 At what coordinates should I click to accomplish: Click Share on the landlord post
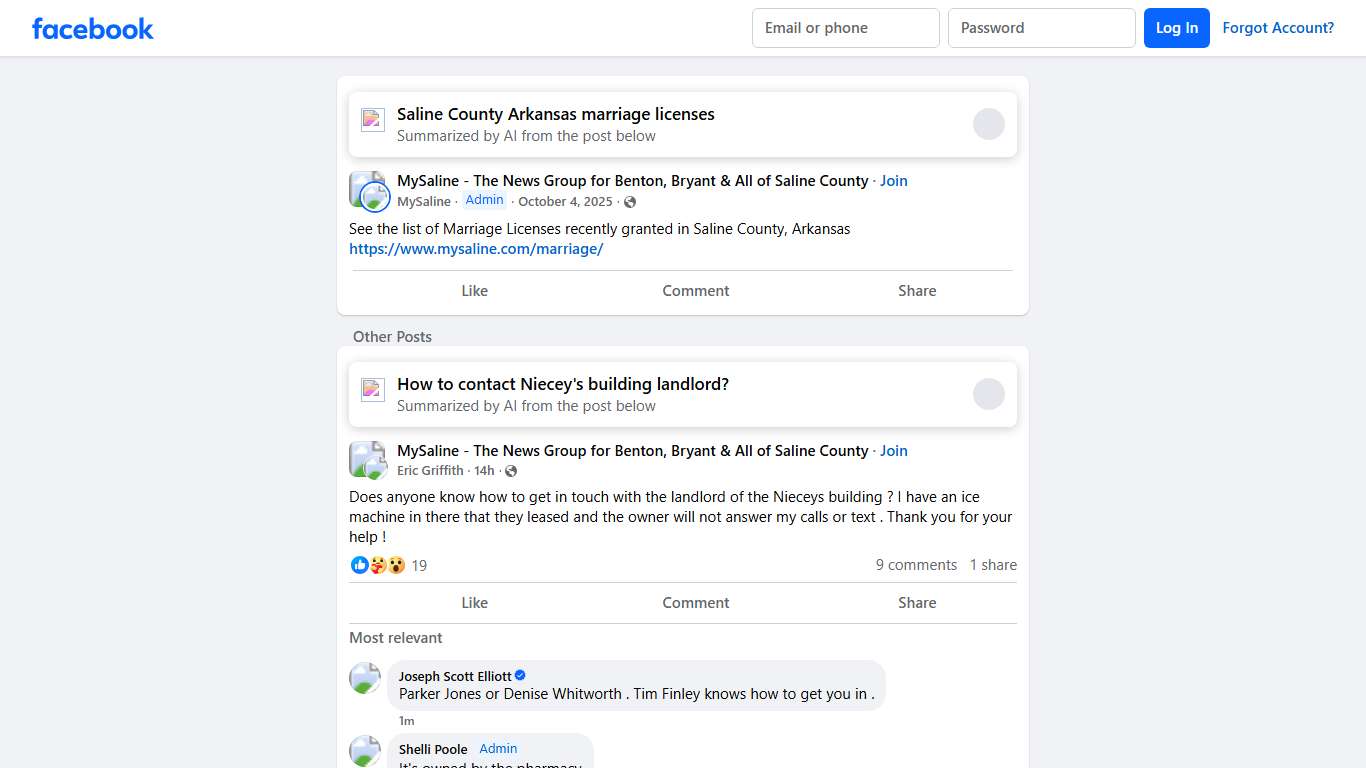coord(917,602)
